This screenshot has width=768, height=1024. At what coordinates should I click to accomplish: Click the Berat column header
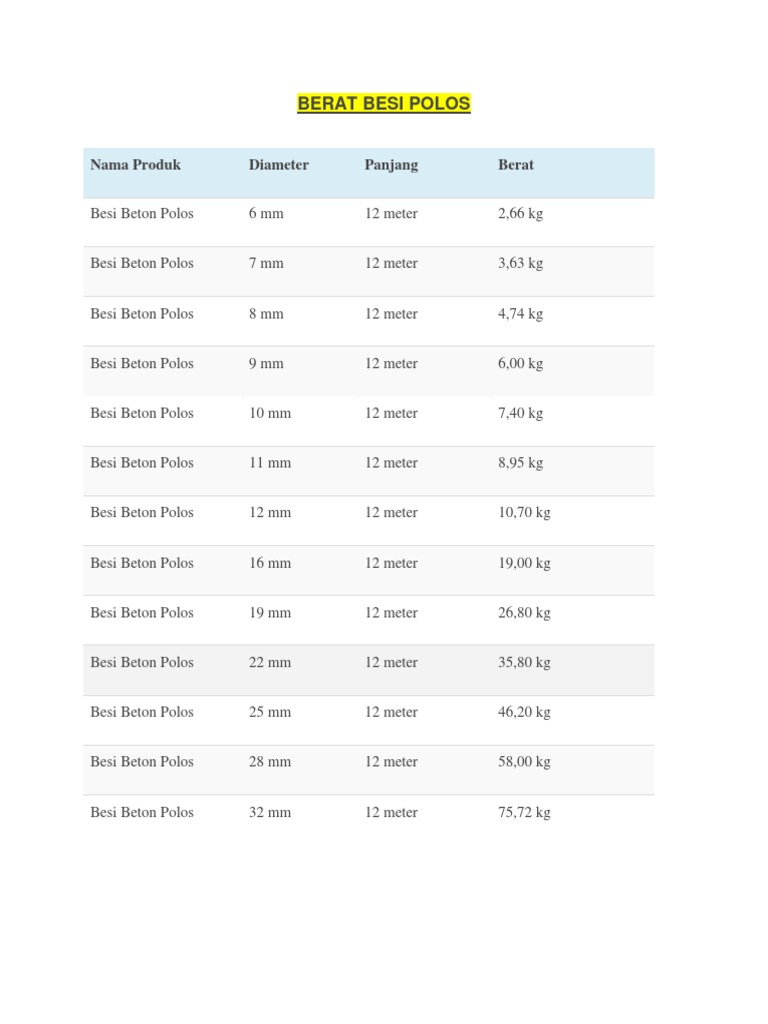click(x=516, y=165)
